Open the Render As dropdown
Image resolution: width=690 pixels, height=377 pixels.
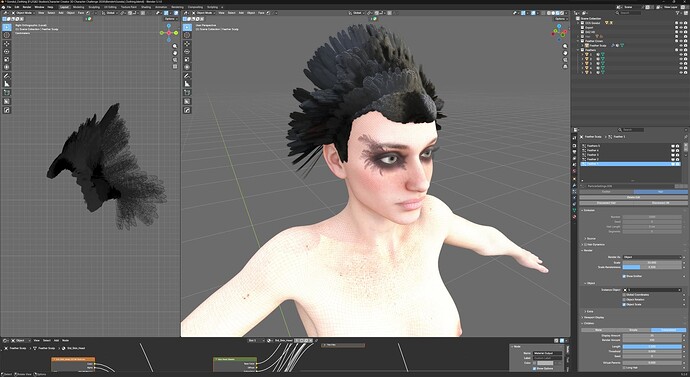click(652, 257)
